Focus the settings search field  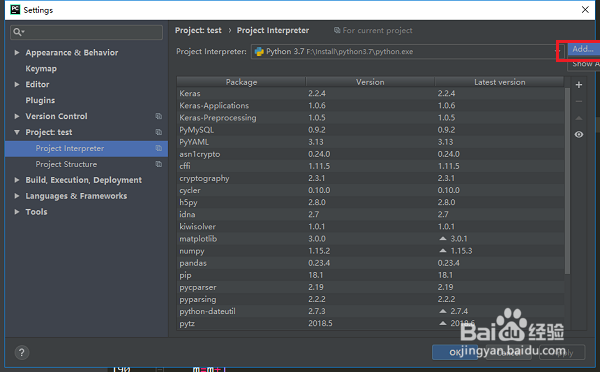pos(86,32)
